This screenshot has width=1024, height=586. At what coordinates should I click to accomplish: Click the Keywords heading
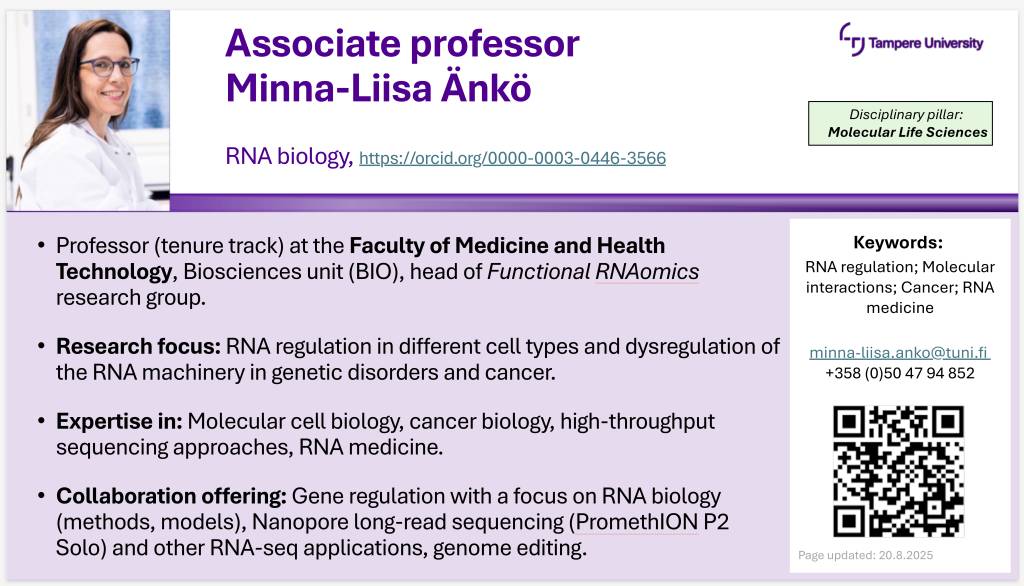[x=898, y=242]
